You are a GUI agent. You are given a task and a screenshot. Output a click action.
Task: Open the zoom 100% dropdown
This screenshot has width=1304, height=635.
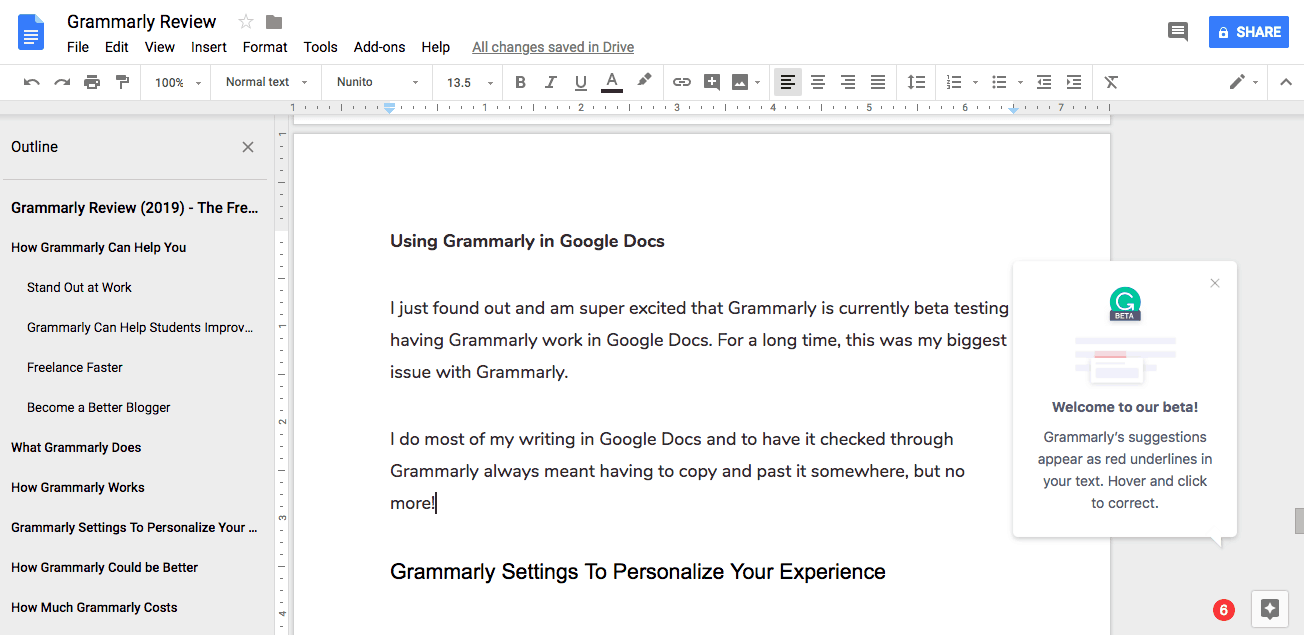[178, 82]
